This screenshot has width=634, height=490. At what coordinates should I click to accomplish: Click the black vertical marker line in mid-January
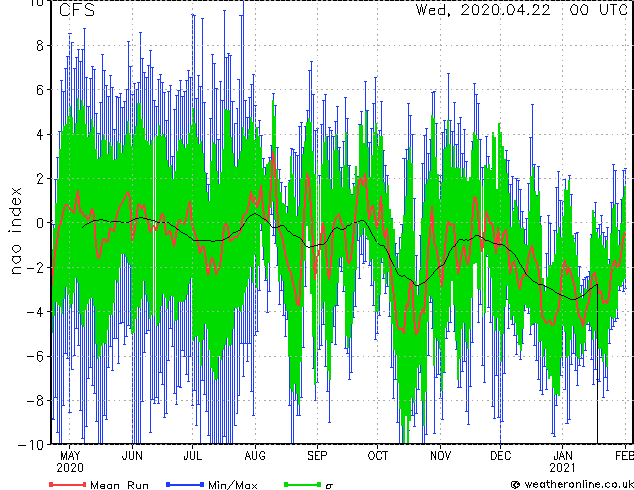click(x=597, y=364)
